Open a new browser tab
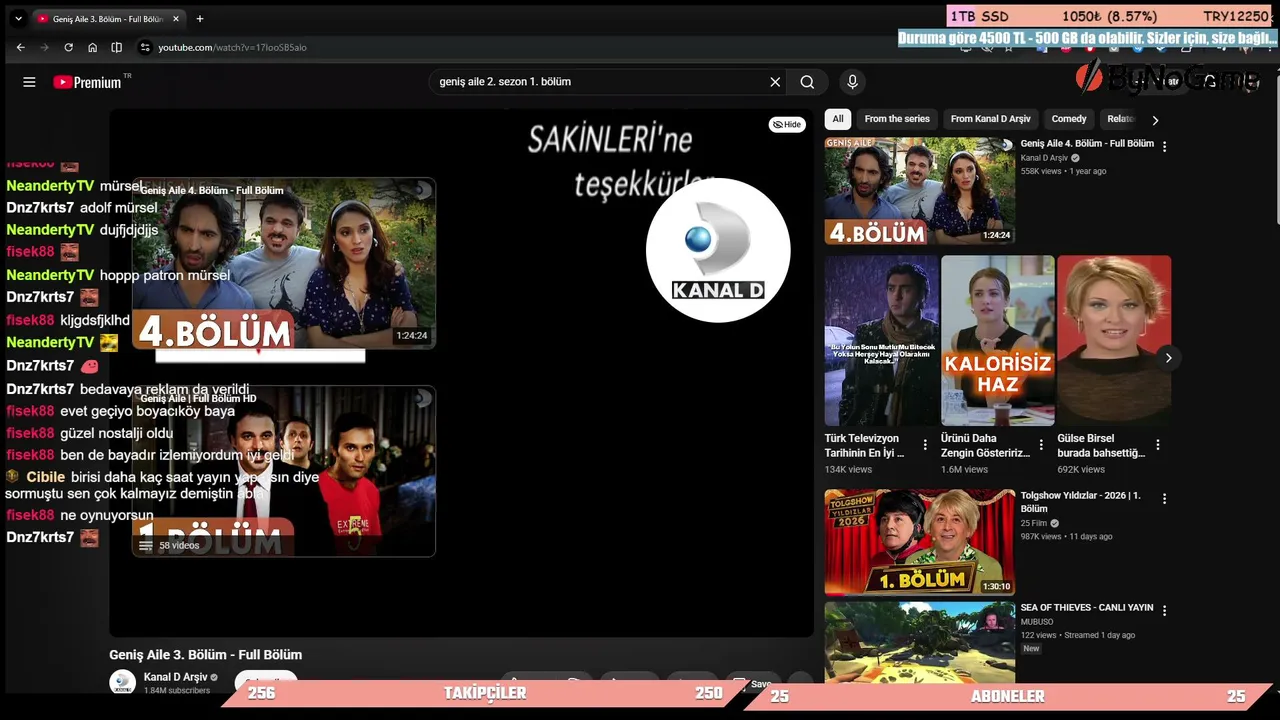1280x720 pixels. click(200, 18)
